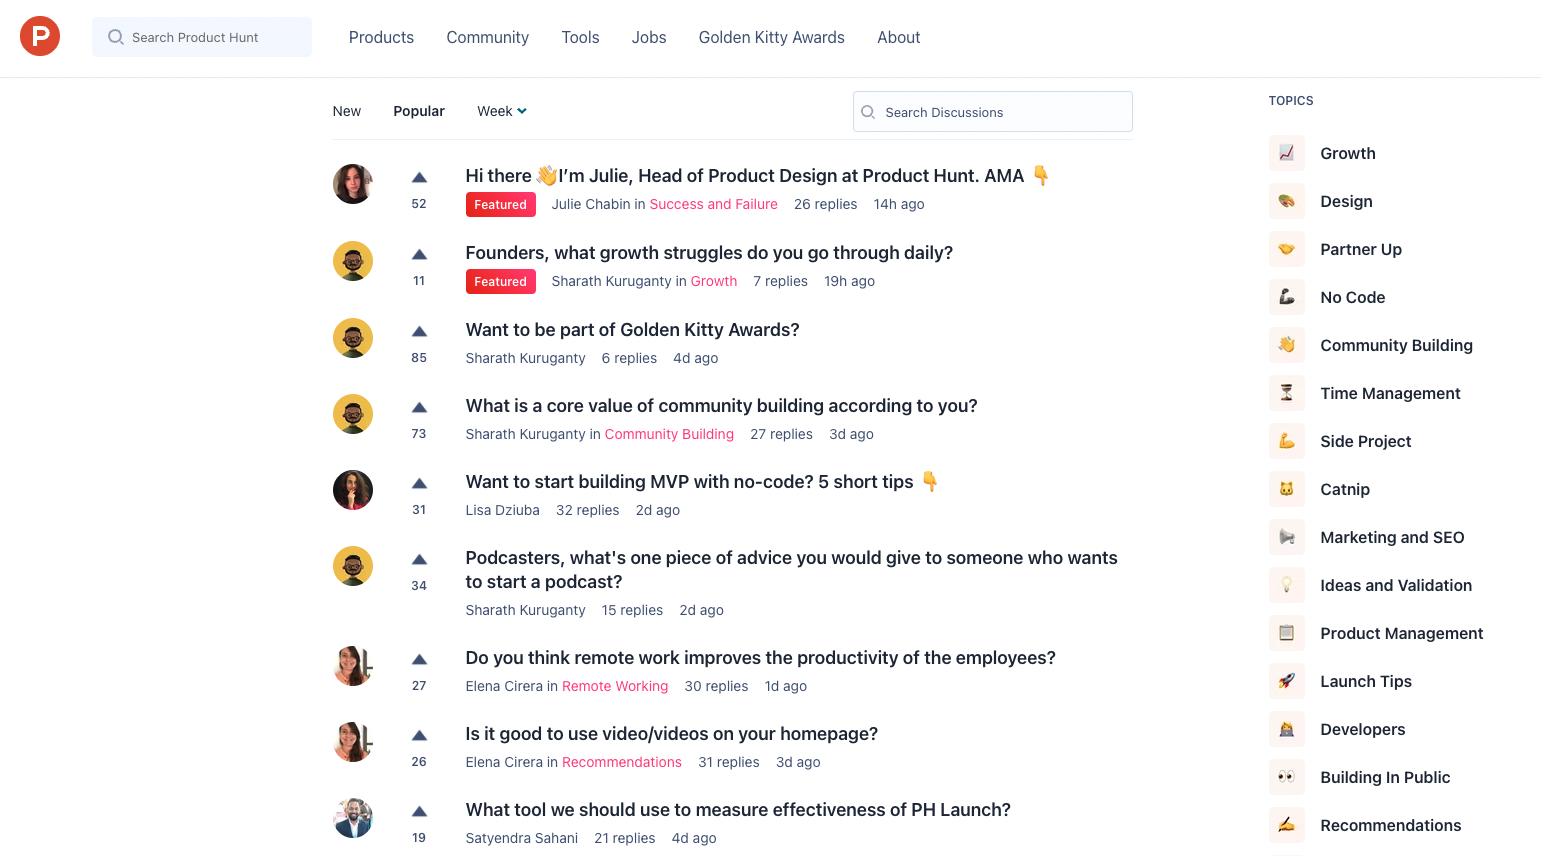Expand the Week time range dropdown
The height and width of the screenshot is (856, 1541).
(502, 111)
